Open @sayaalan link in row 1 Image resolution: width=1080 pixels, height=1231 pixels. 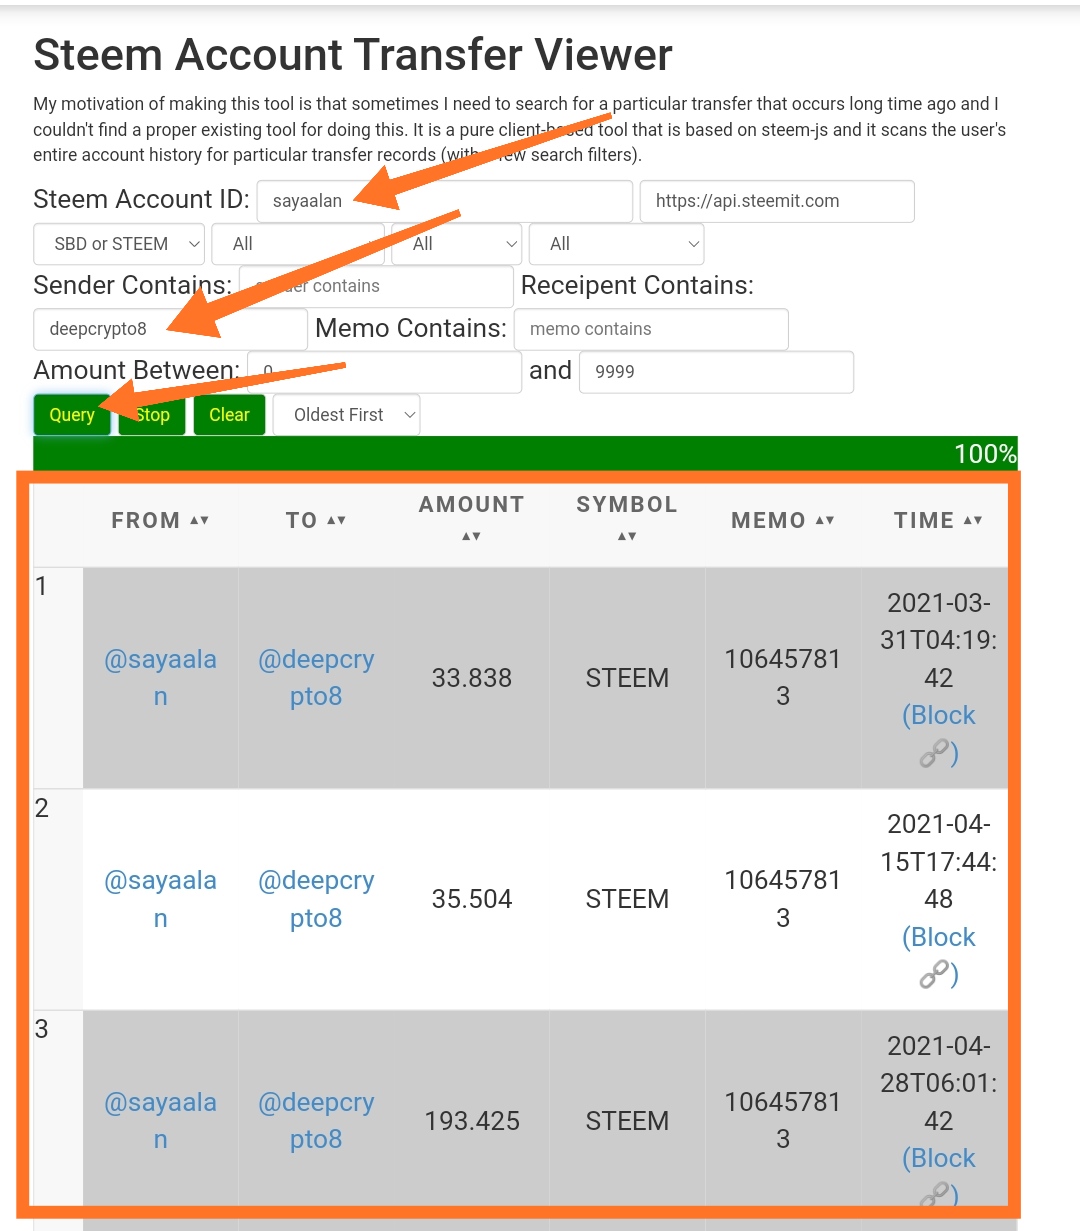click(x=160, y=678)
